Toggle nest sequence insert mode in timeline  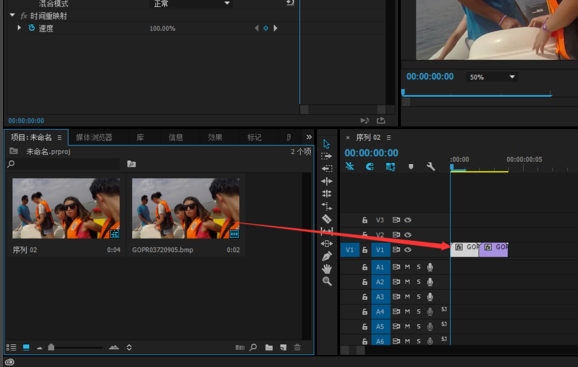coord(349,167)
